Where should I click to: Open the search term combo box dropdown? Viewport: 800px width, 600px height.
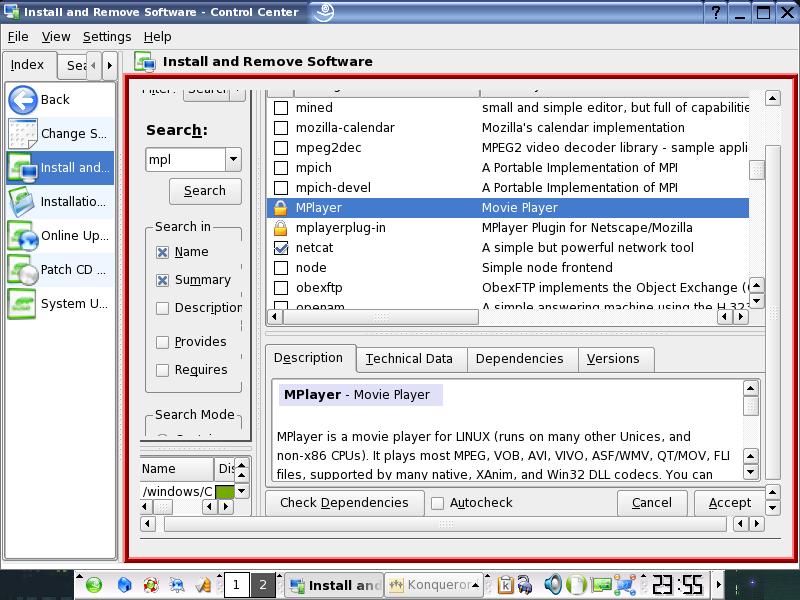(x=233, y=160)
